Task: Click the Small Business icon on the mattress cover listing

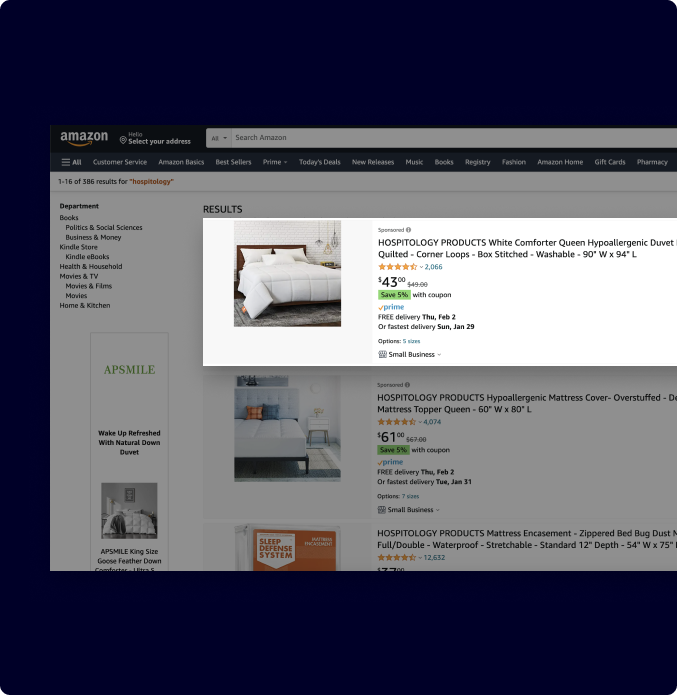Action: tap(381, 510)
